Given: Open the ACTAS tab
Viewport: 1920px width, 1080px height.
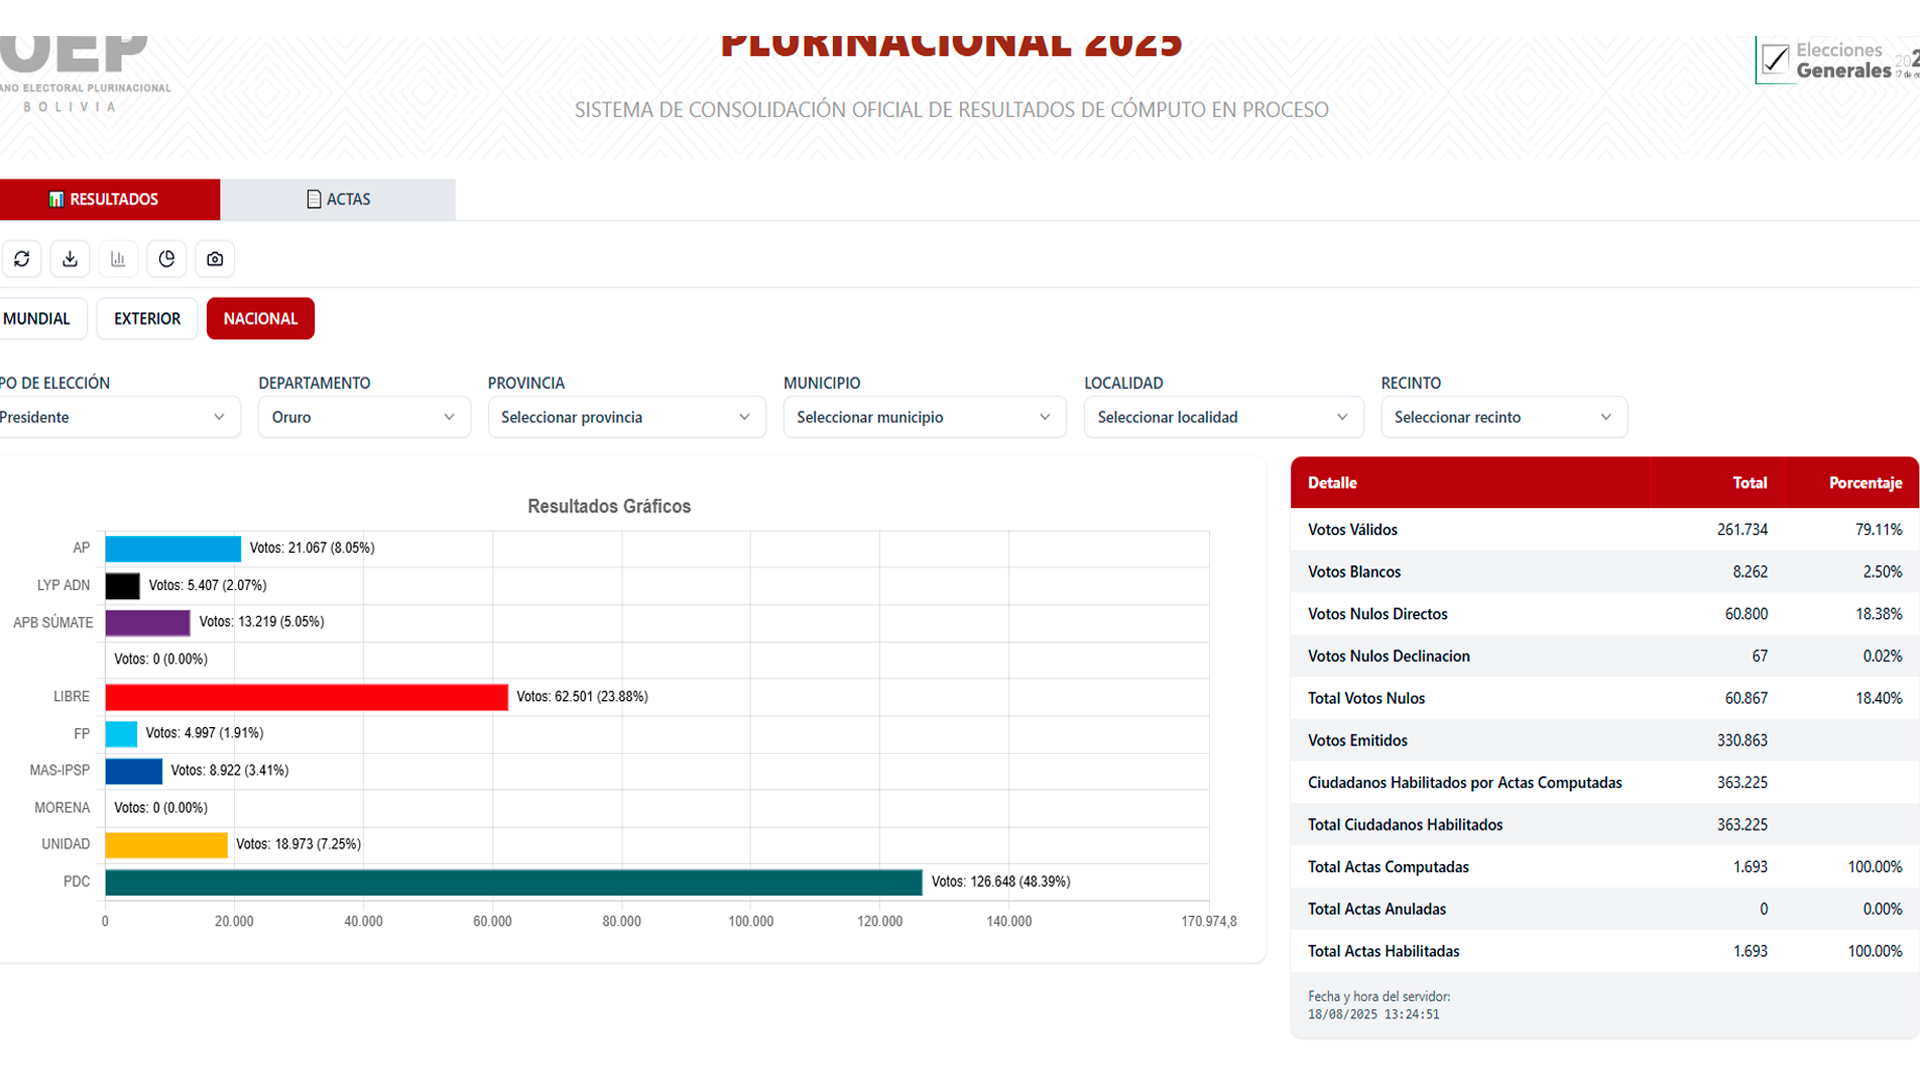Looking at the screenshot, I should (x=338, y=200).
